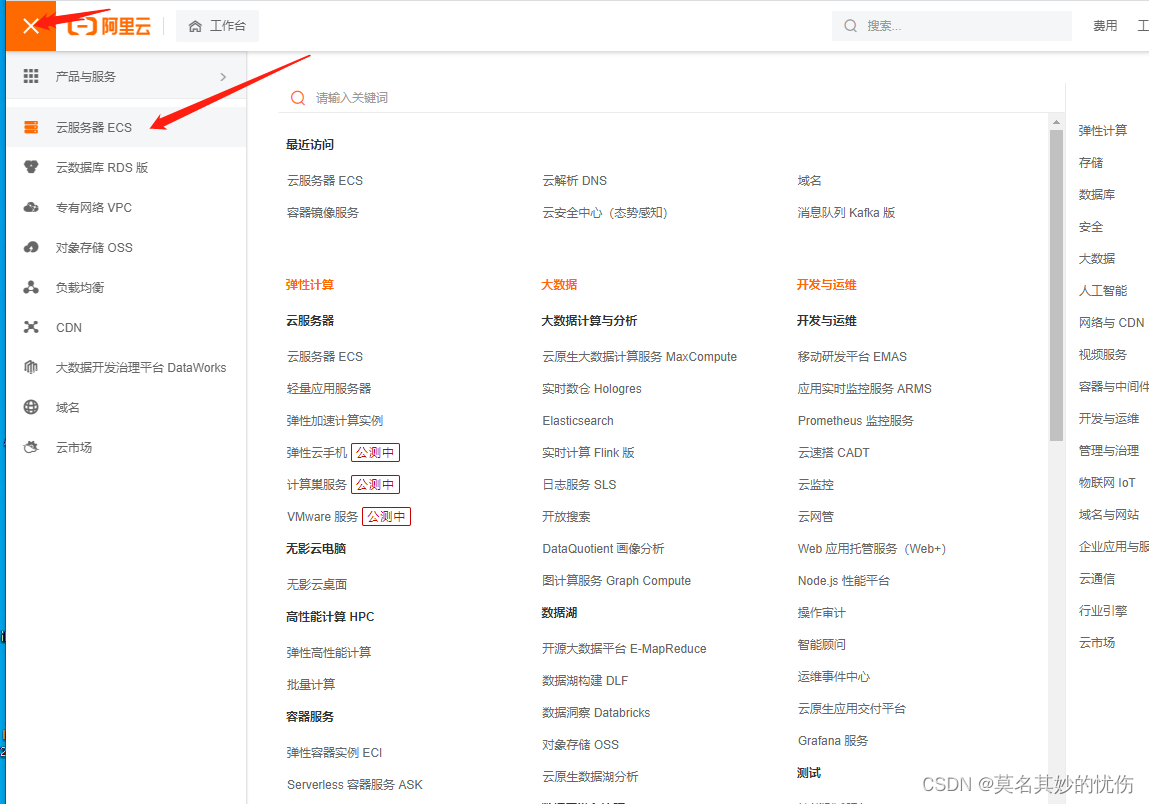Open Serverless 容器服务 ASK link
This screenshot has height=804, width=1149.
(x=355, y=785)
